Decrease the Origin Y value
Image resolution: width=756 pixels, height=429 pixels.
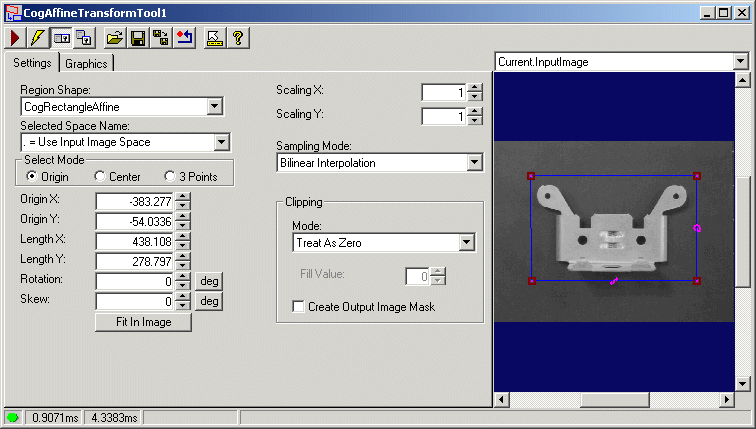[183, 226]
